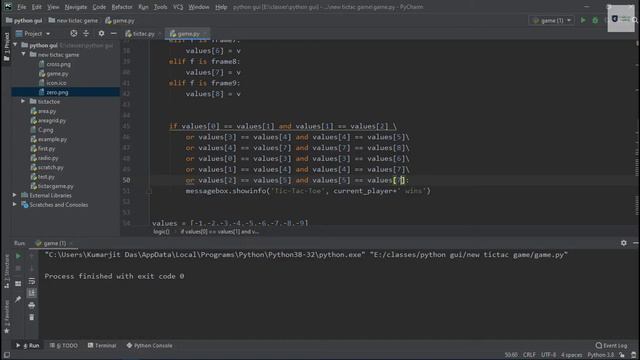Open the search everywhere magnifier icon
Viewport: 640px width, 360px height.
coord(636,20)
